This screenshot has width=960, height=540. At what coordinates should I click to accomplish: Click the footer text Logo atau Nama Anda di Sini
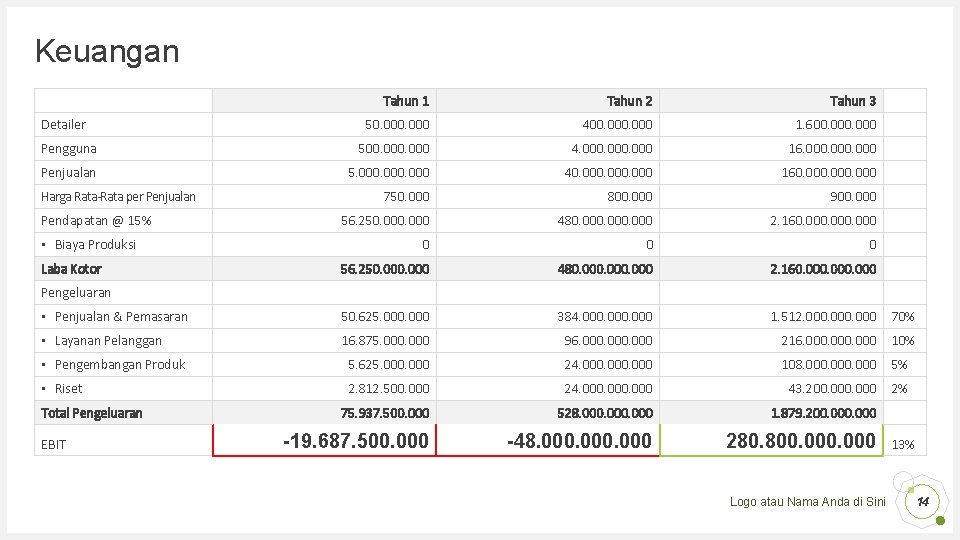point(807,502)
